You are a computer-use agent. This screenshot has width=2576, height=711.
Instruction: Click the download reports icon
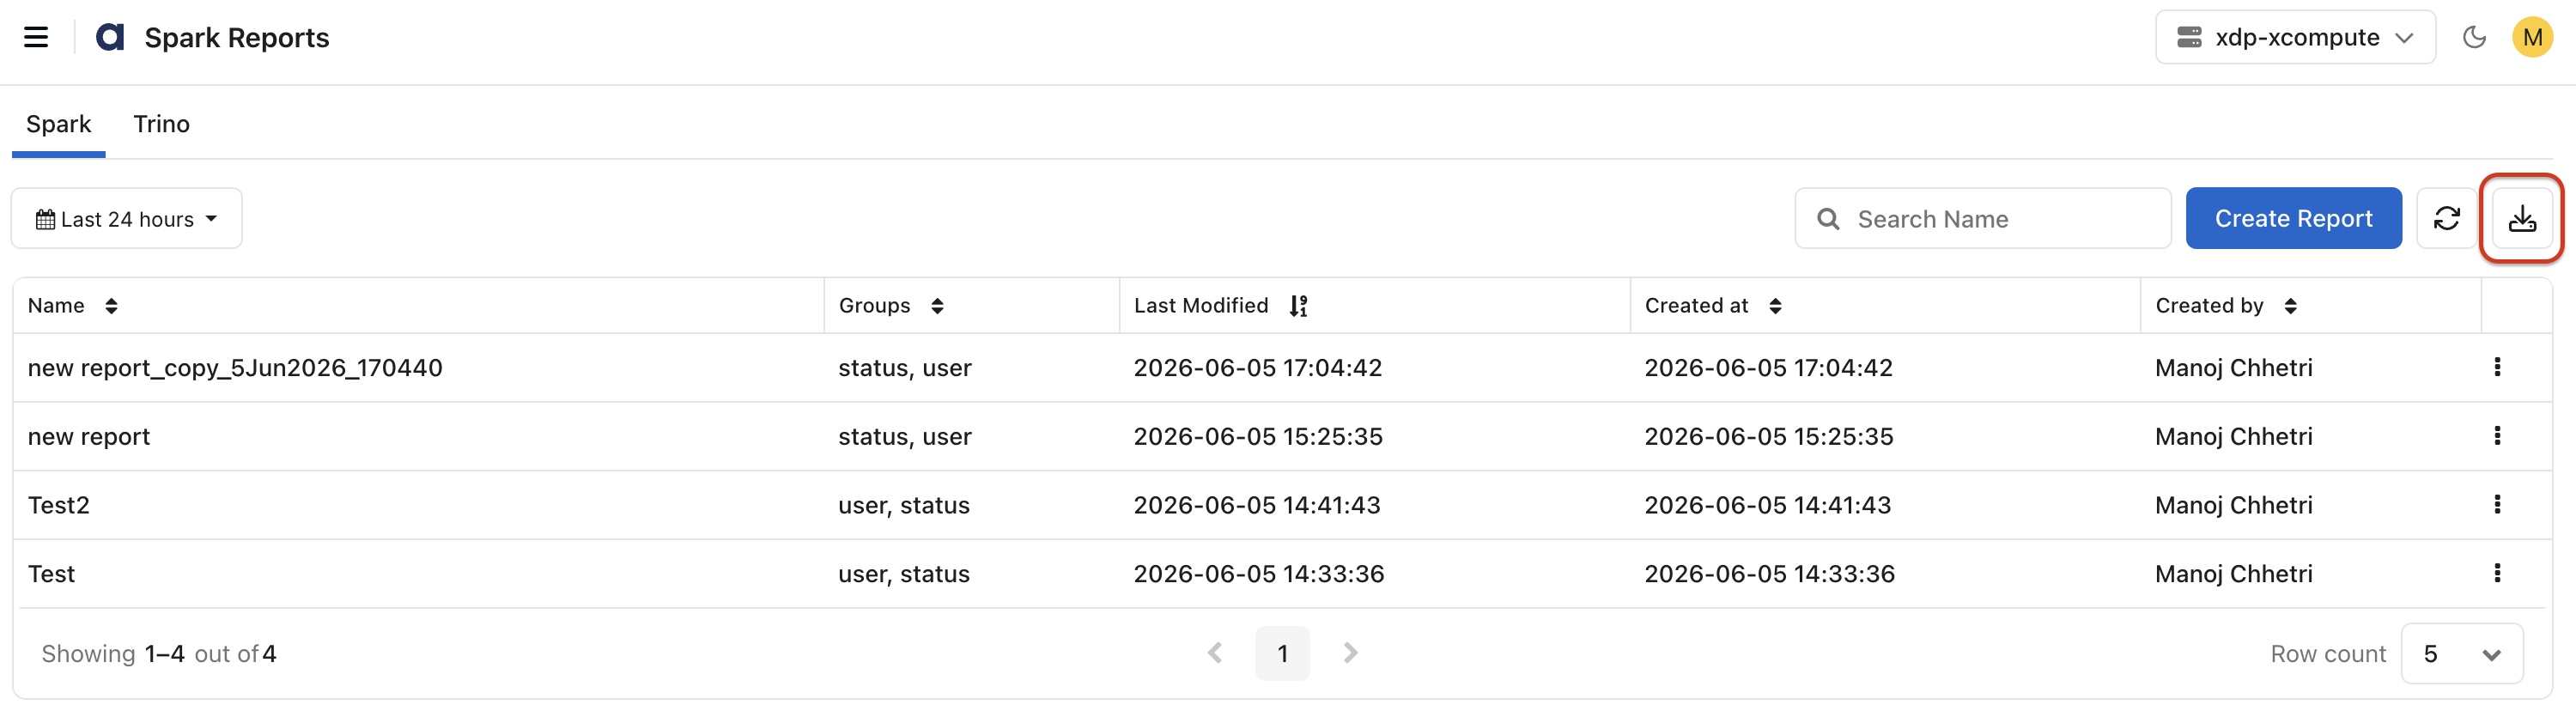pos(2521,219)
